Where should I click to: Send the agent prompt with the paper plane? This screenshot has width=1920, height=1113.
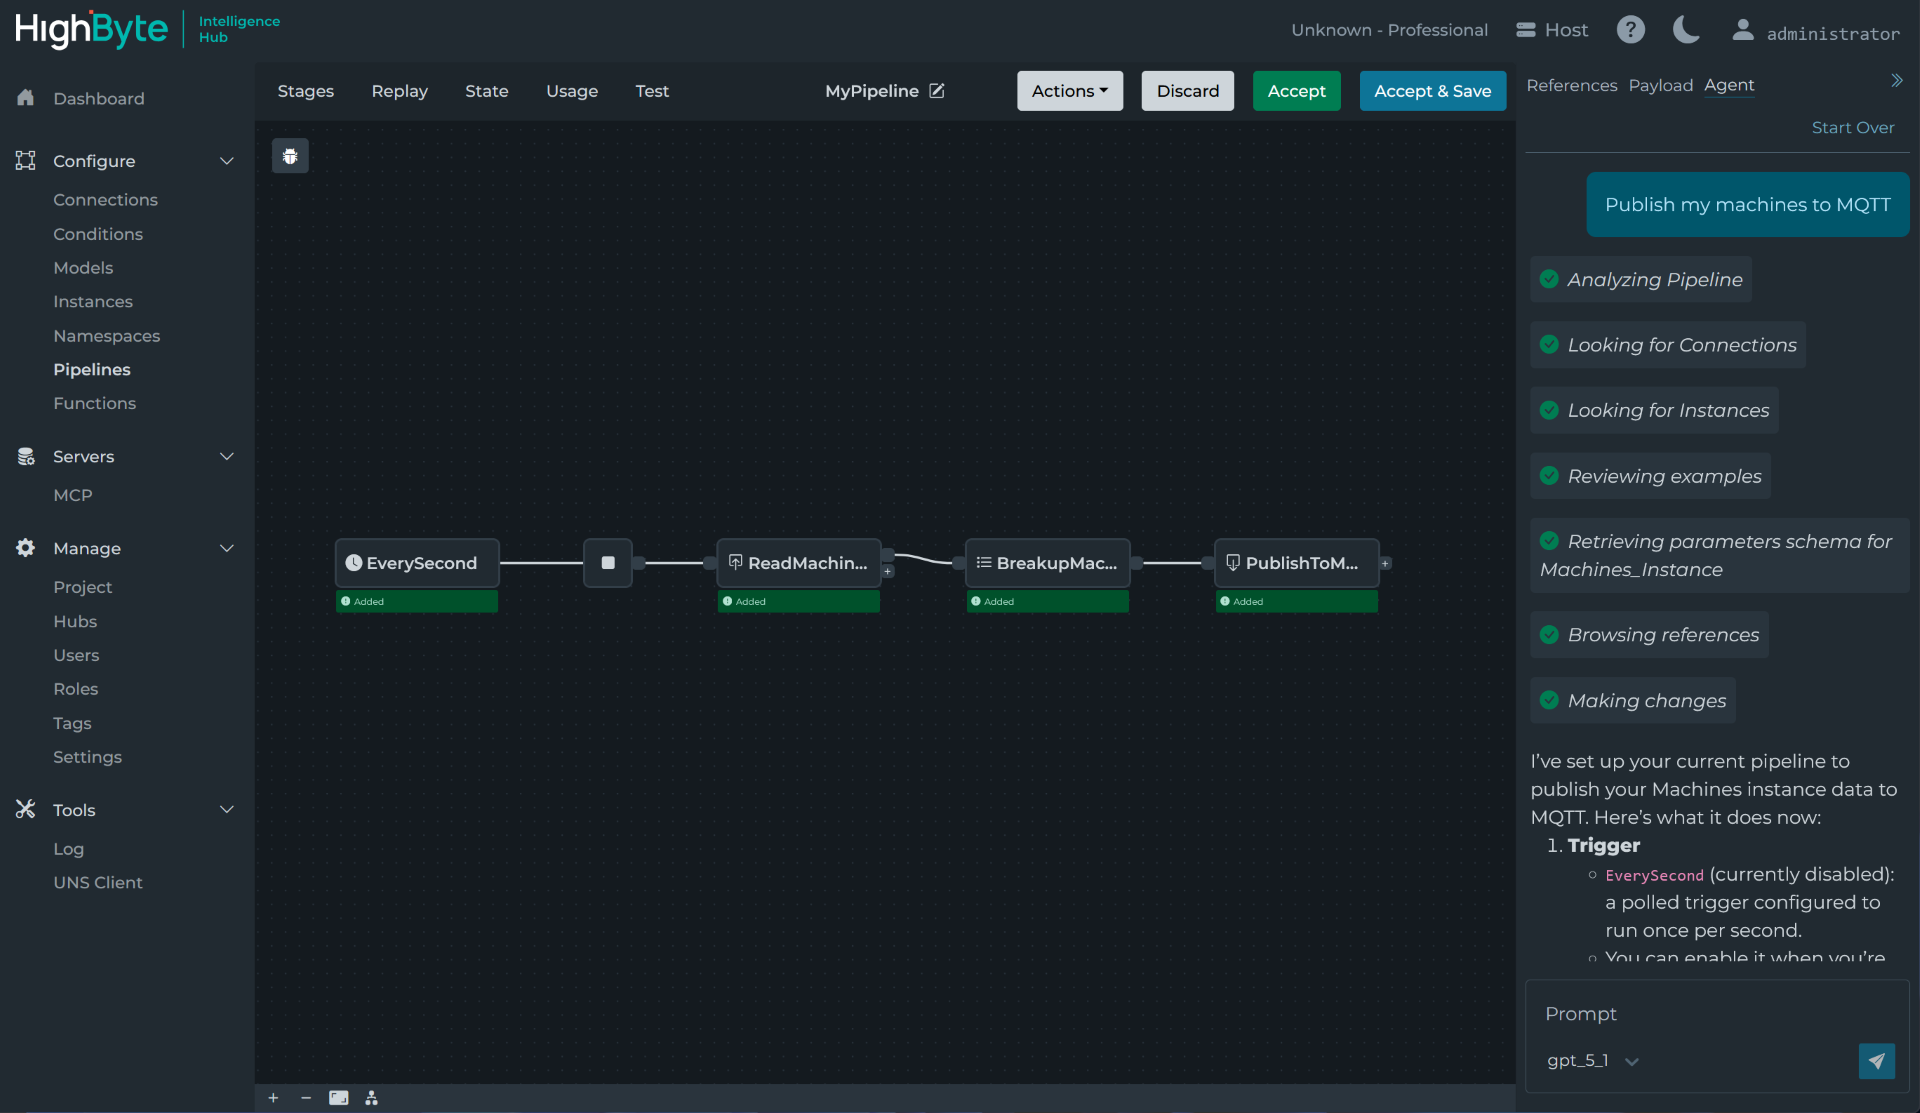point(1877,1061)
